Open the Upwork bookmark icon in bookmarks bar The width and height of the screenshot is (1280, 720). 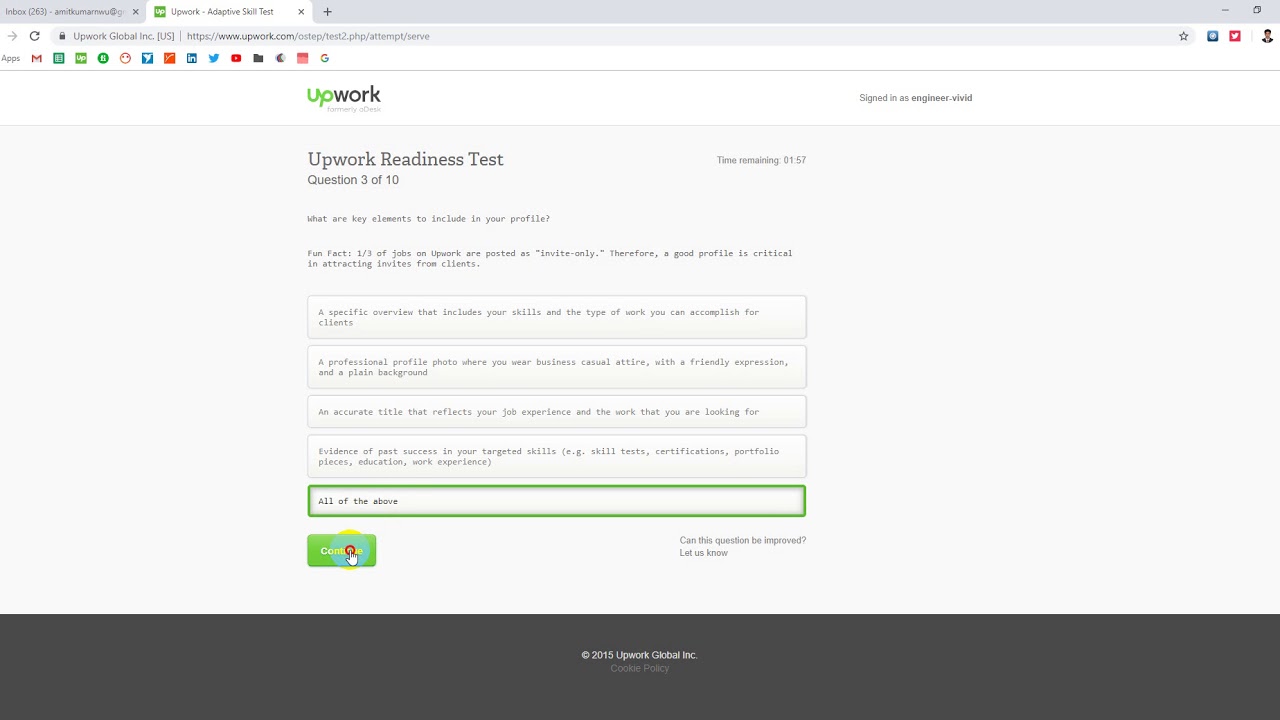(81, 58)
